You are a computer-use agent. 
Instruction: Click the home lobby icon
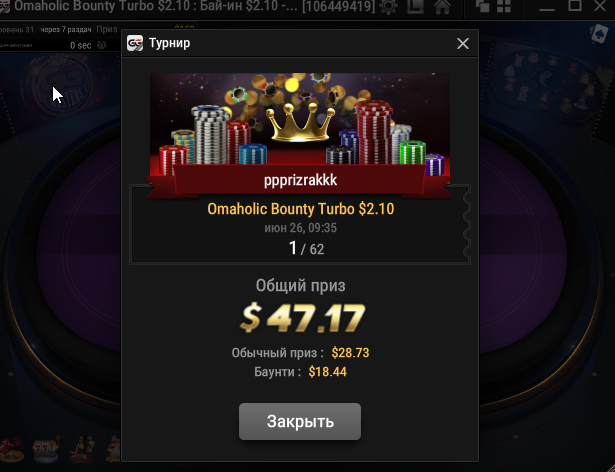point(442,6)
